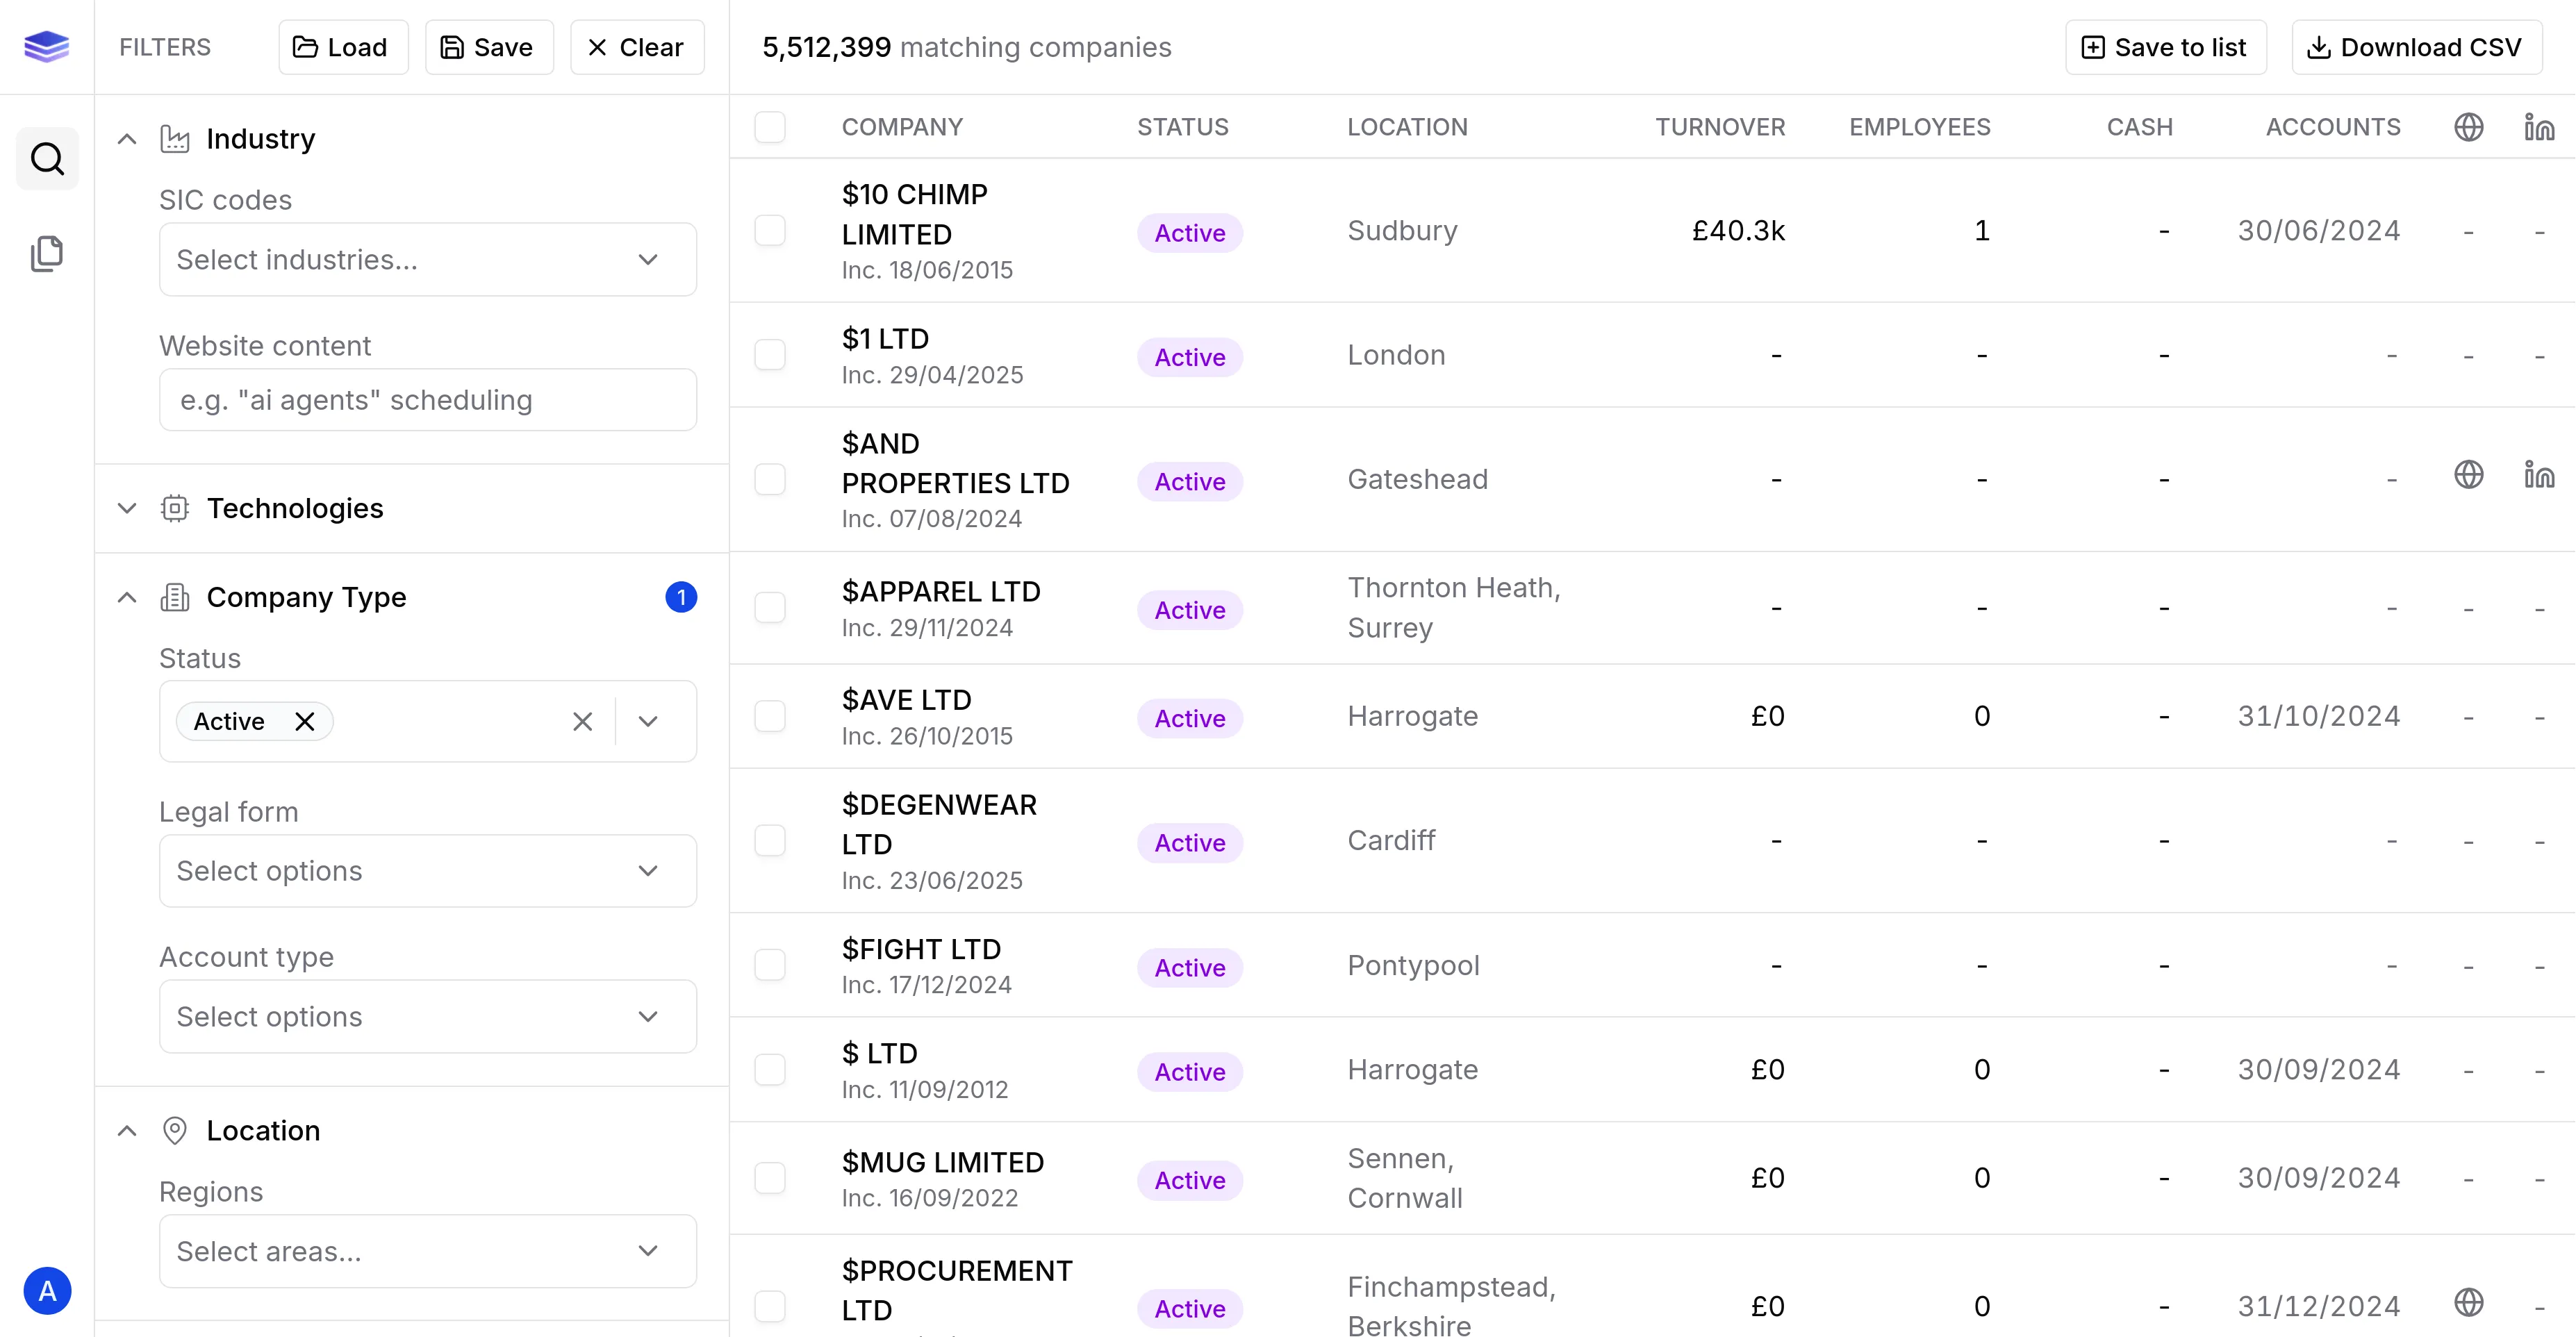This screenshot has height=1337, width=2576.
Task: Open website of $AND PROPERTIES LTD
Action: [2468, 474]
